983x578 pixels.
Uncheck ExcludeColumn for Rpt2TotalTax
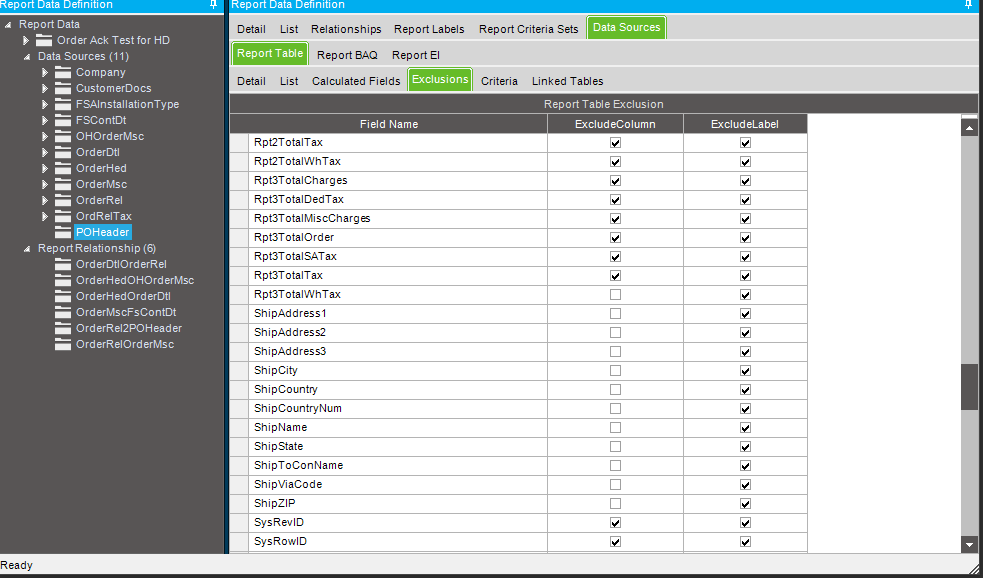tap(615, 143)
